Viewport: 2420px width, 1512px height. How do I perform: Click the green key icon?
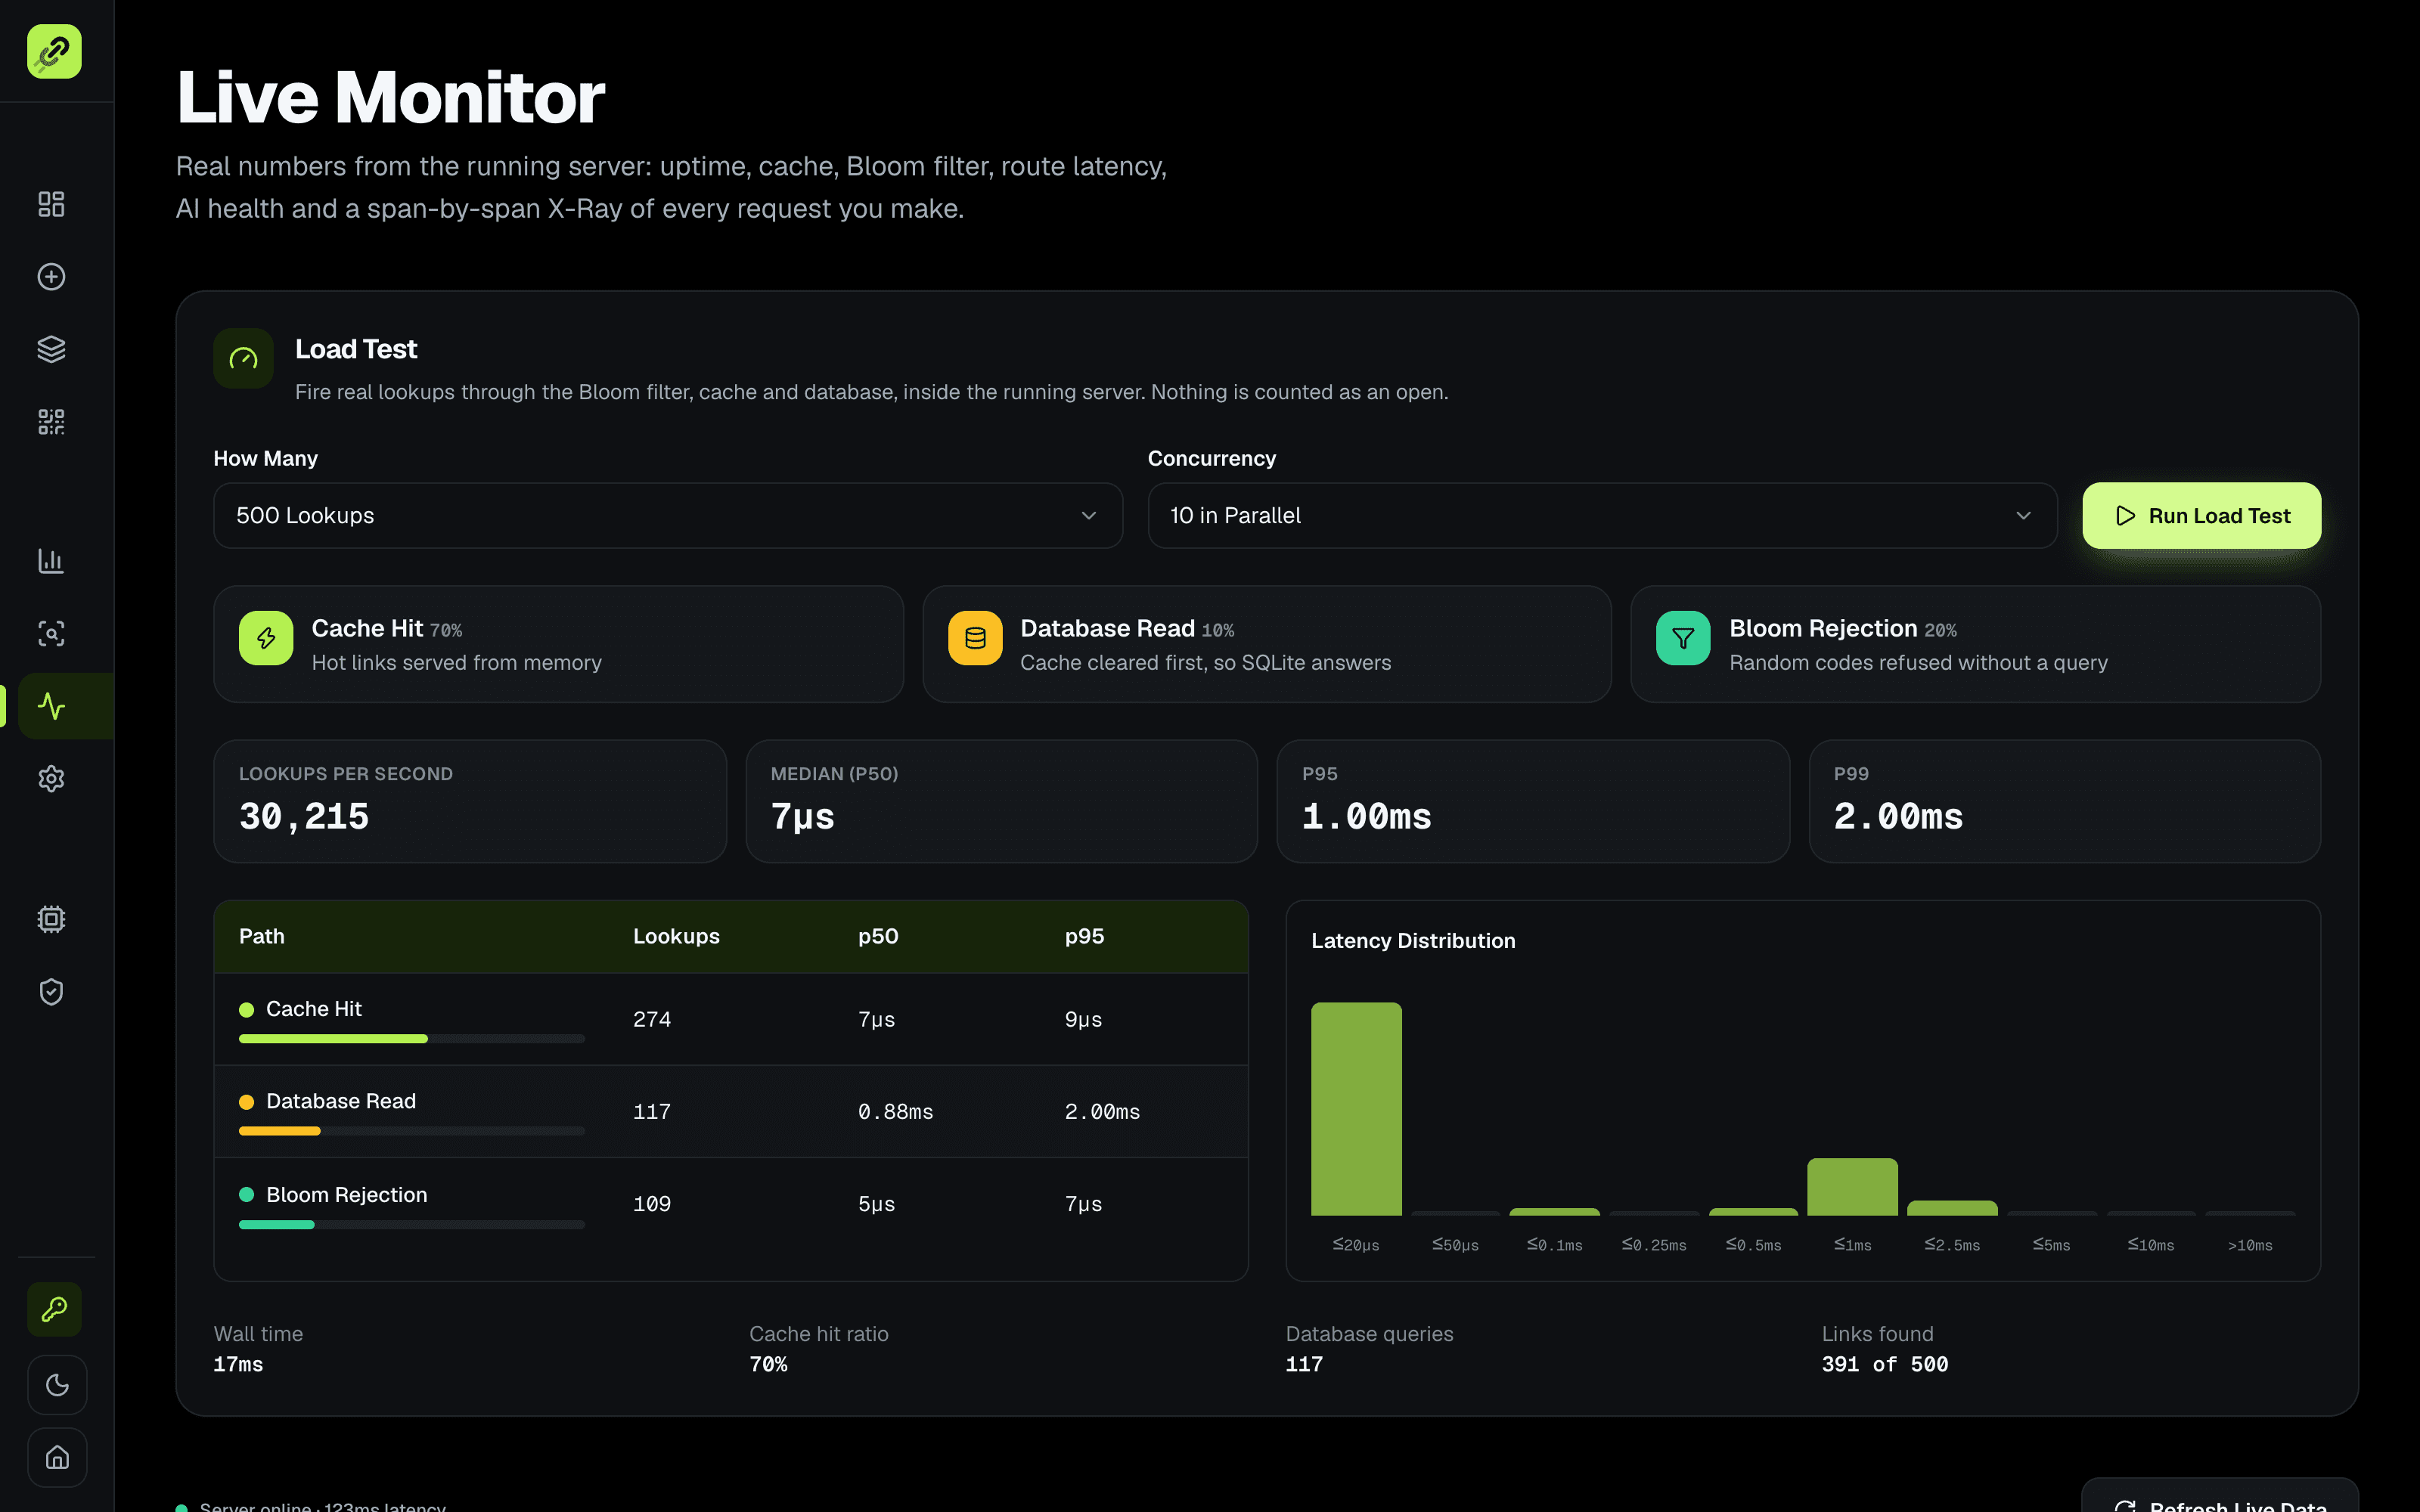click(x=54, y=1309)
